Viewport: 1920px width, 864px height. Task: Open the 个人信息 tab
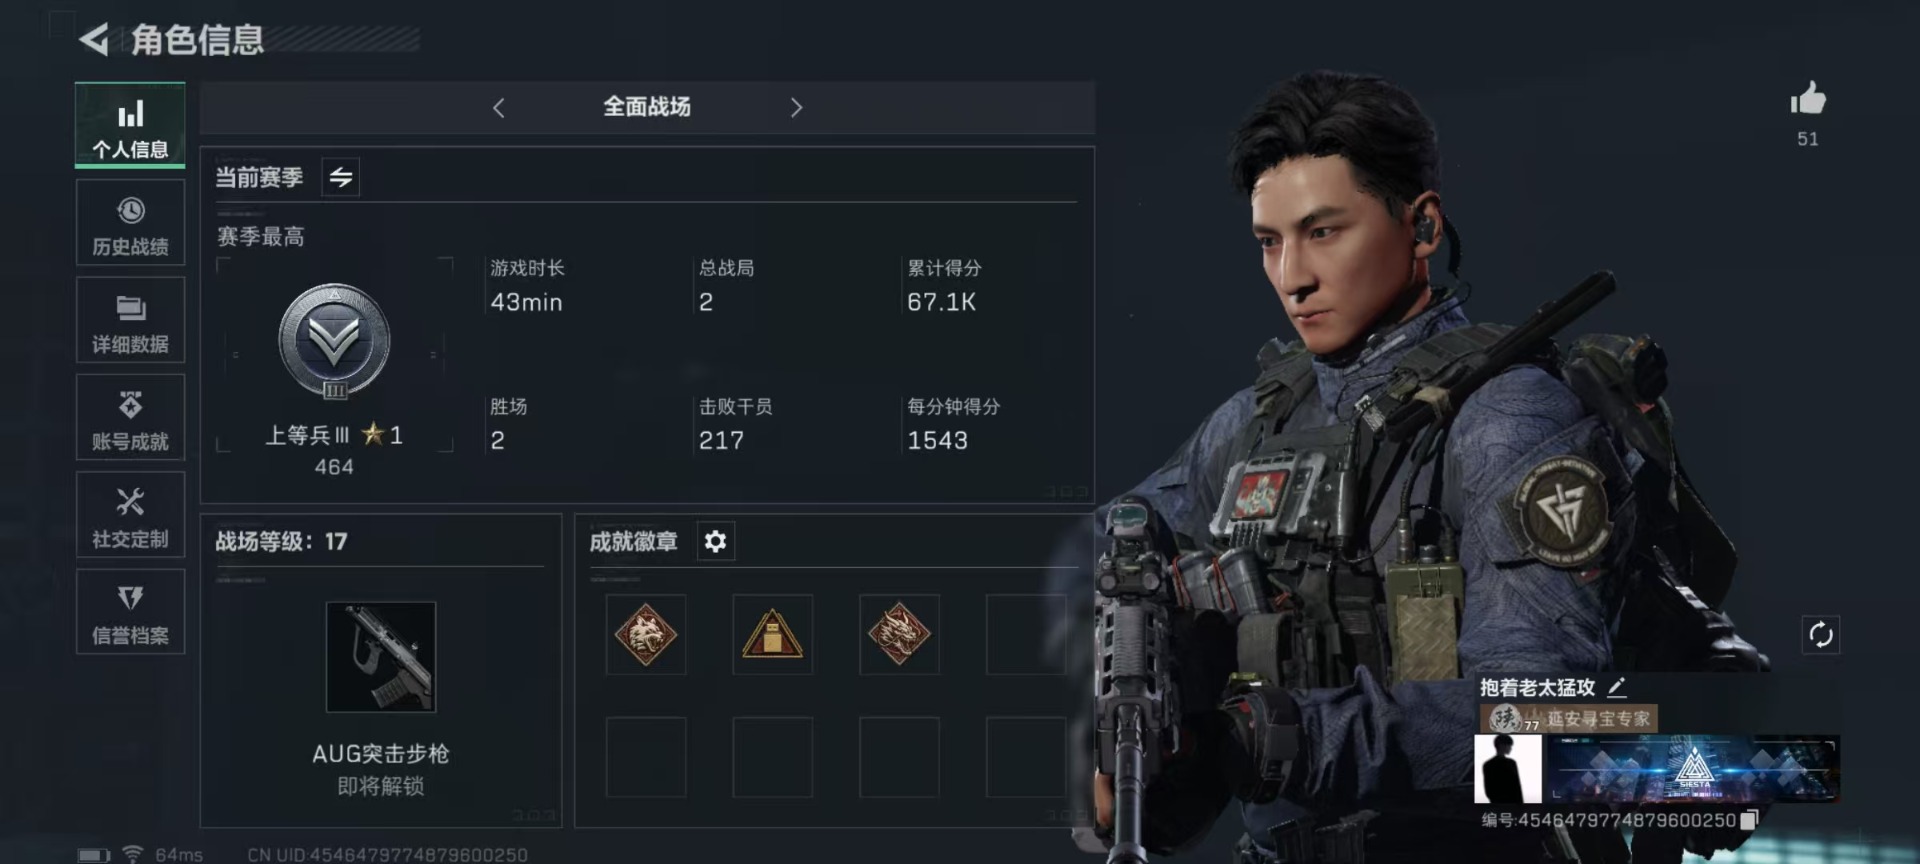click(x=130, y=125)
